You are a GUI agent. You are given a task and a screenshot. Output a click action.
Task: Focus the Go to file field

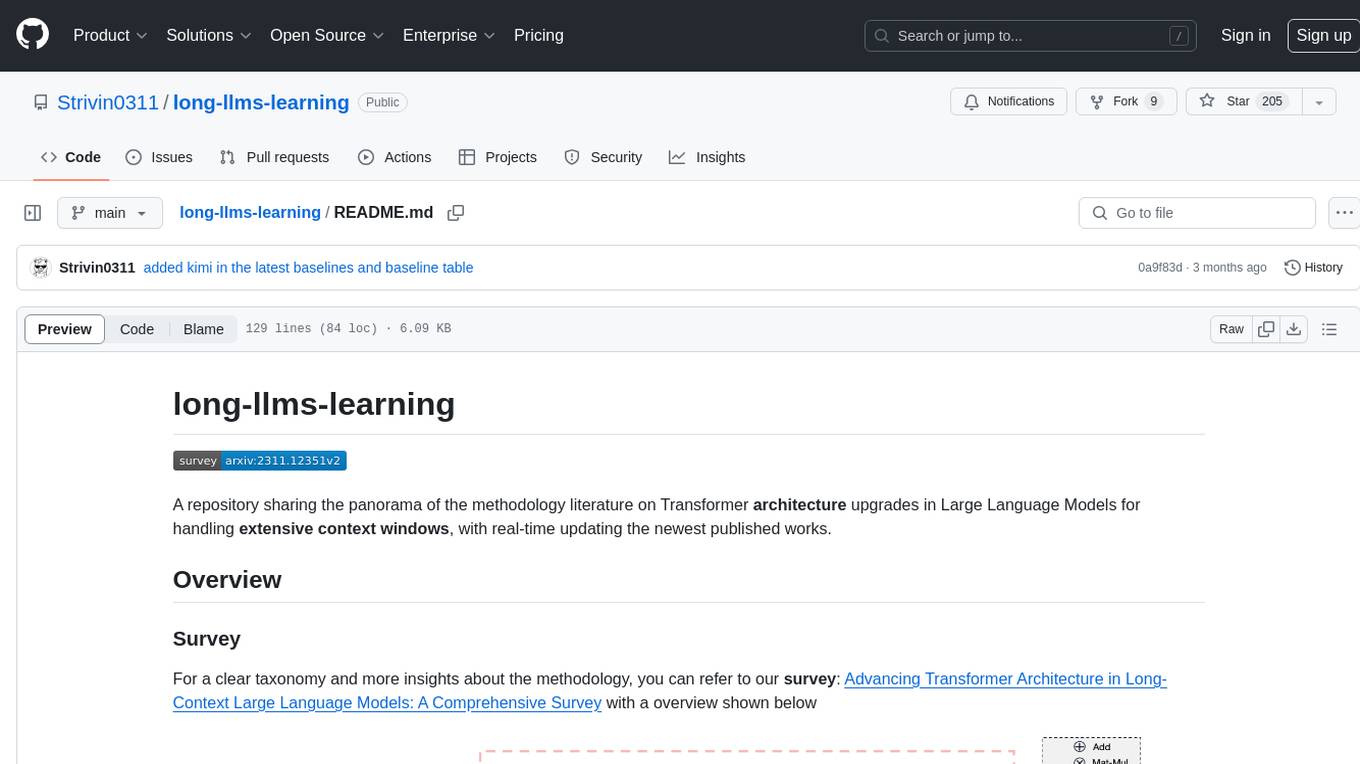[x=1197, y=213]
